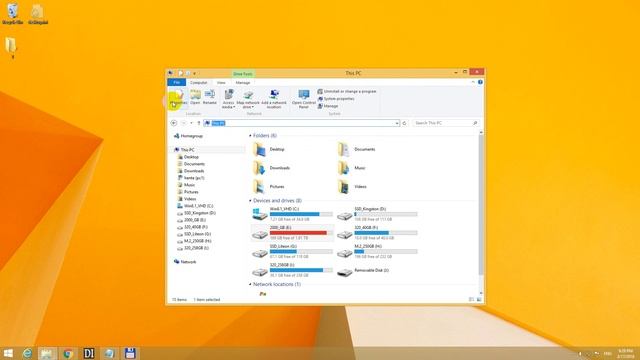Switch to details view in status bar
Image resolution: width=640 pixels, height=360 pixels.
[x=471, y=300]
